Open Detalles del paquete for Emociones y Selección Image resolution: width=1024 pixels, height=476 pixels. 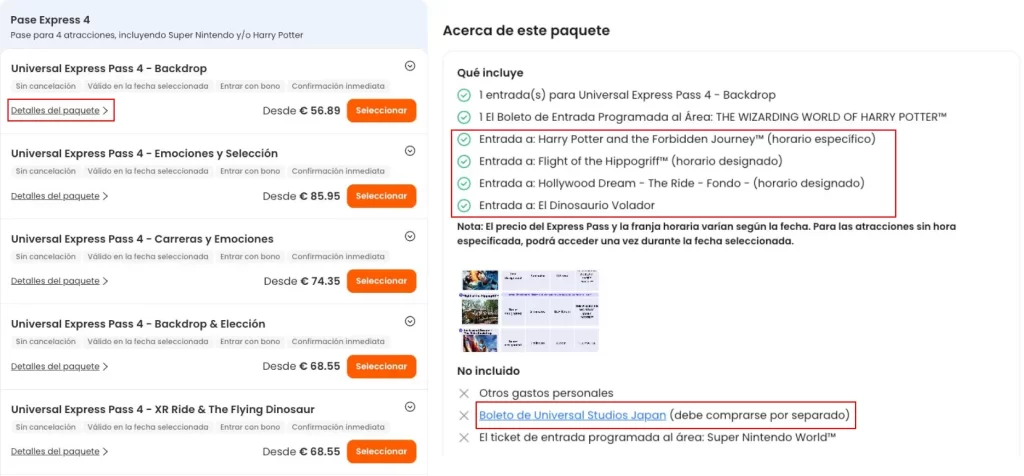(59, 196)
